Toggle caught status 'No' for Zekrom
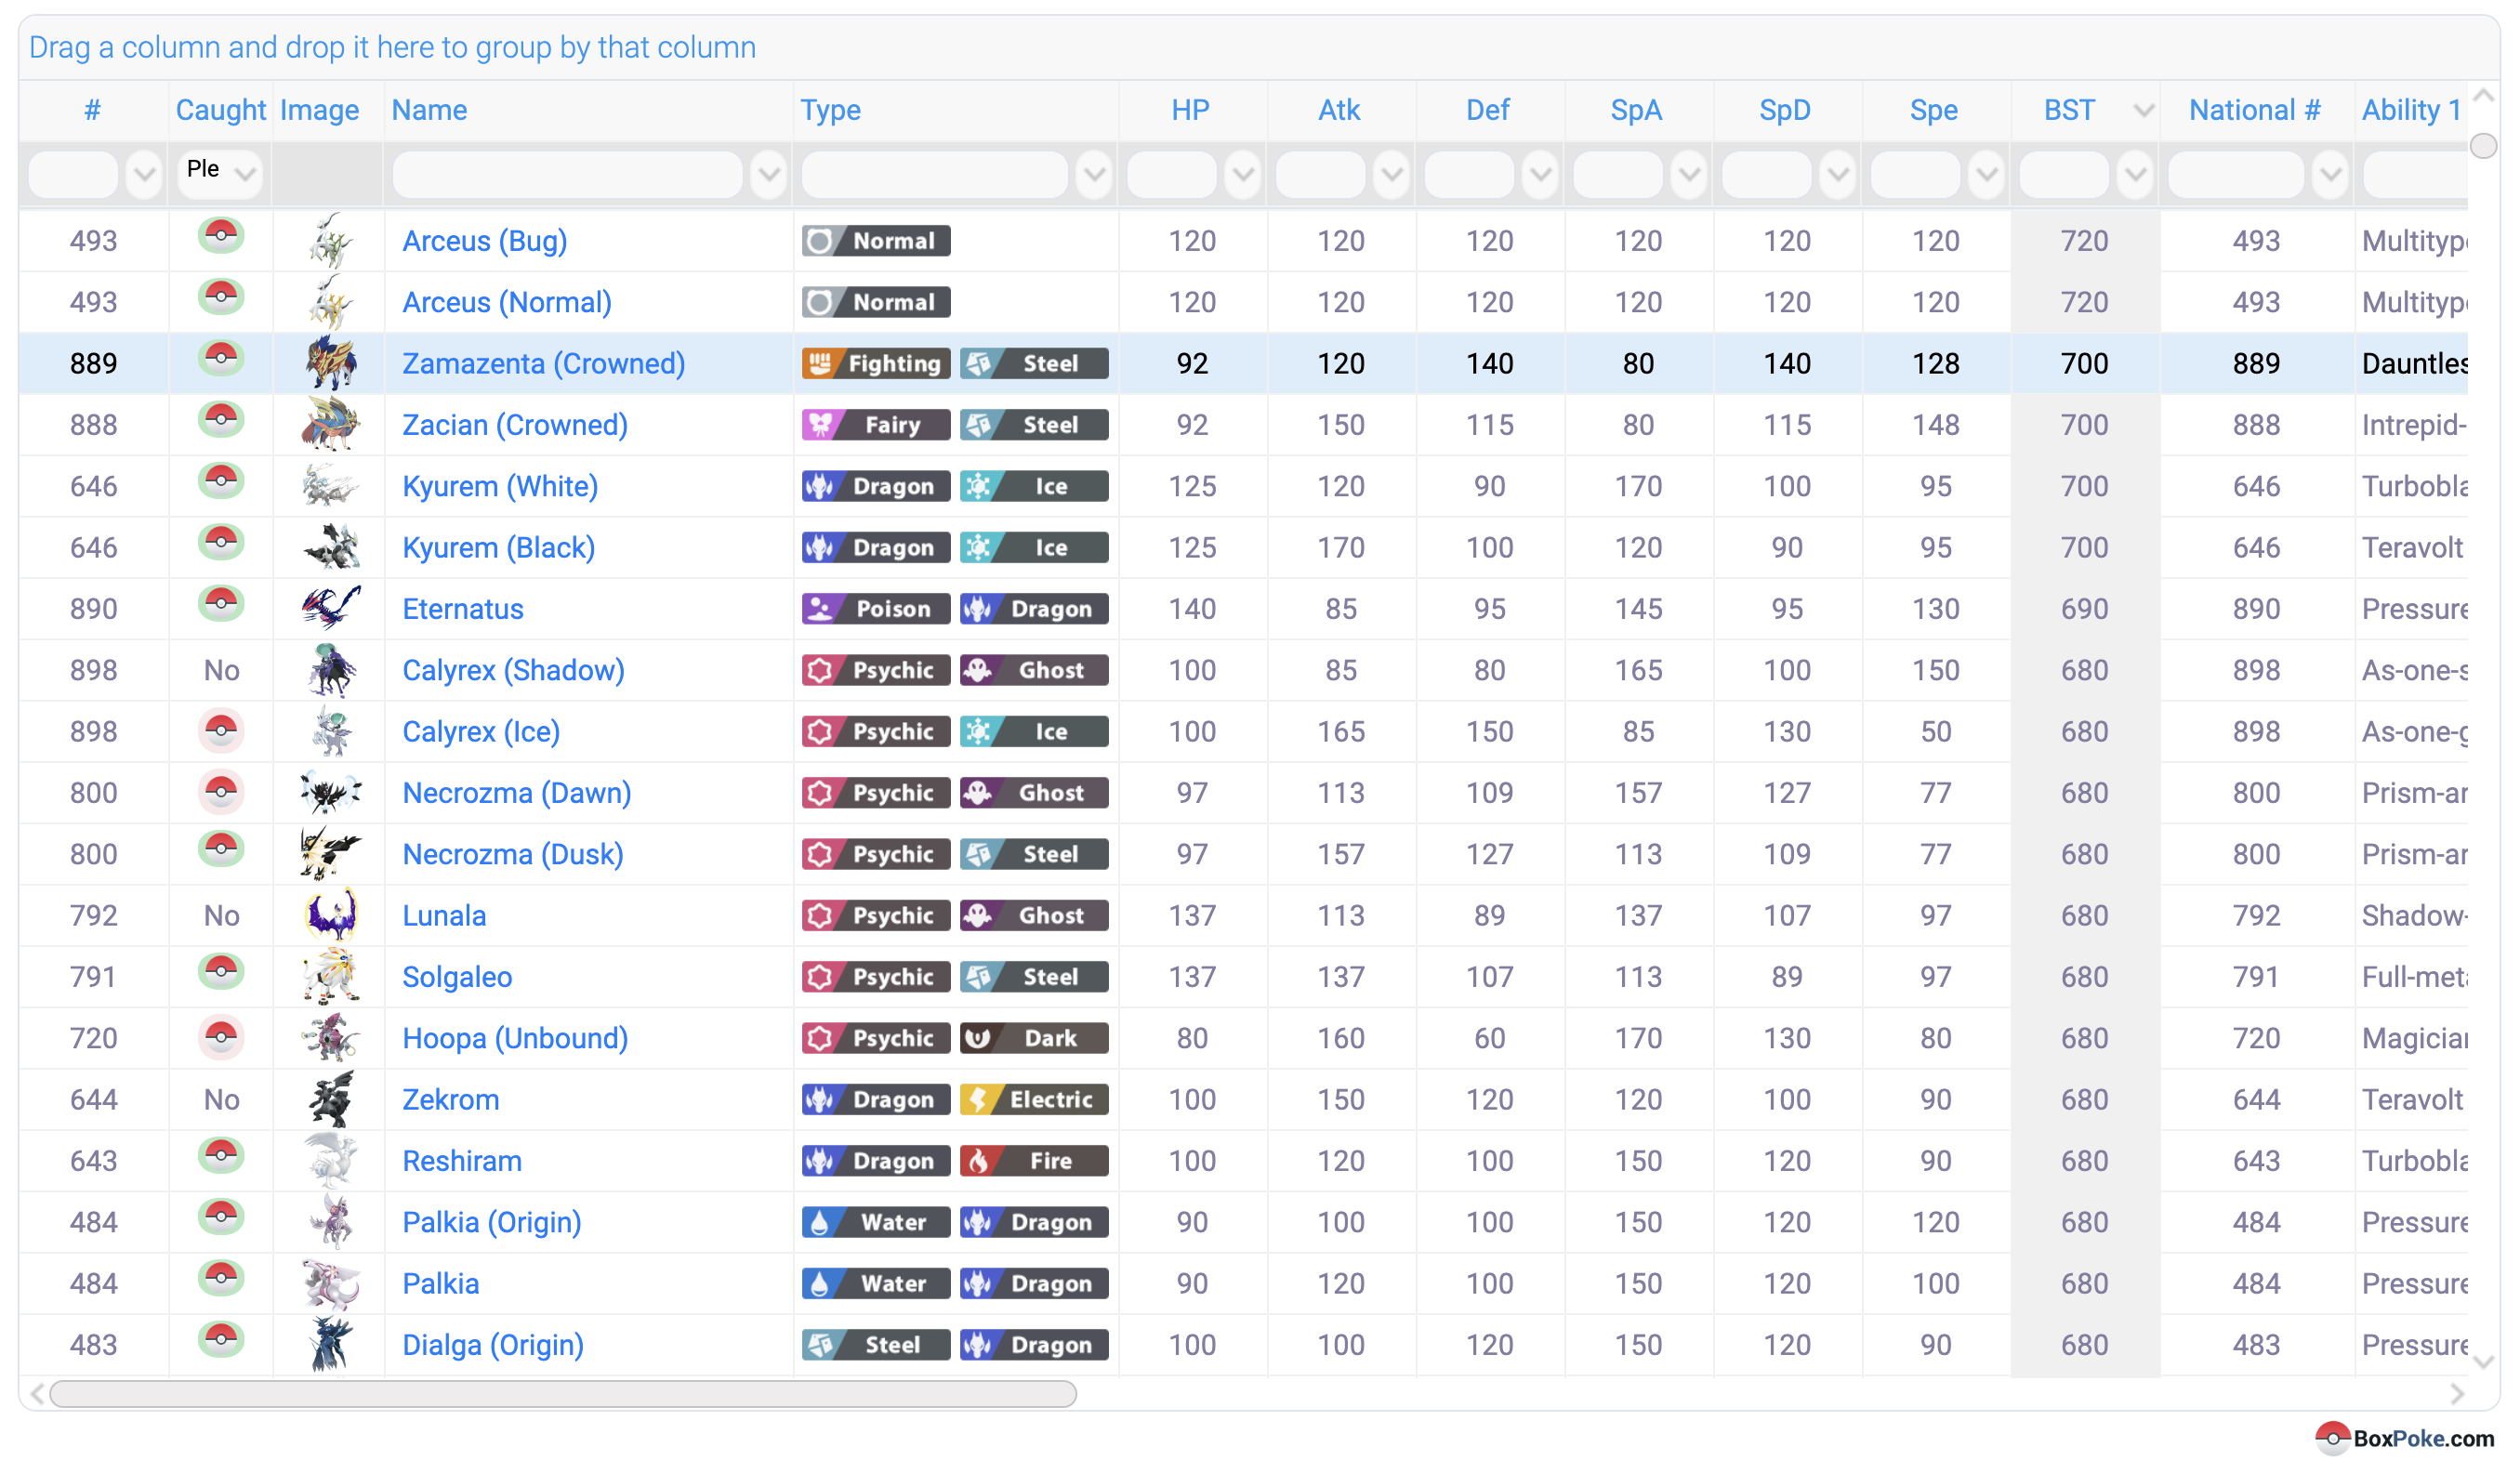Screen dimensions: 2520x1473 [221, 1100]
